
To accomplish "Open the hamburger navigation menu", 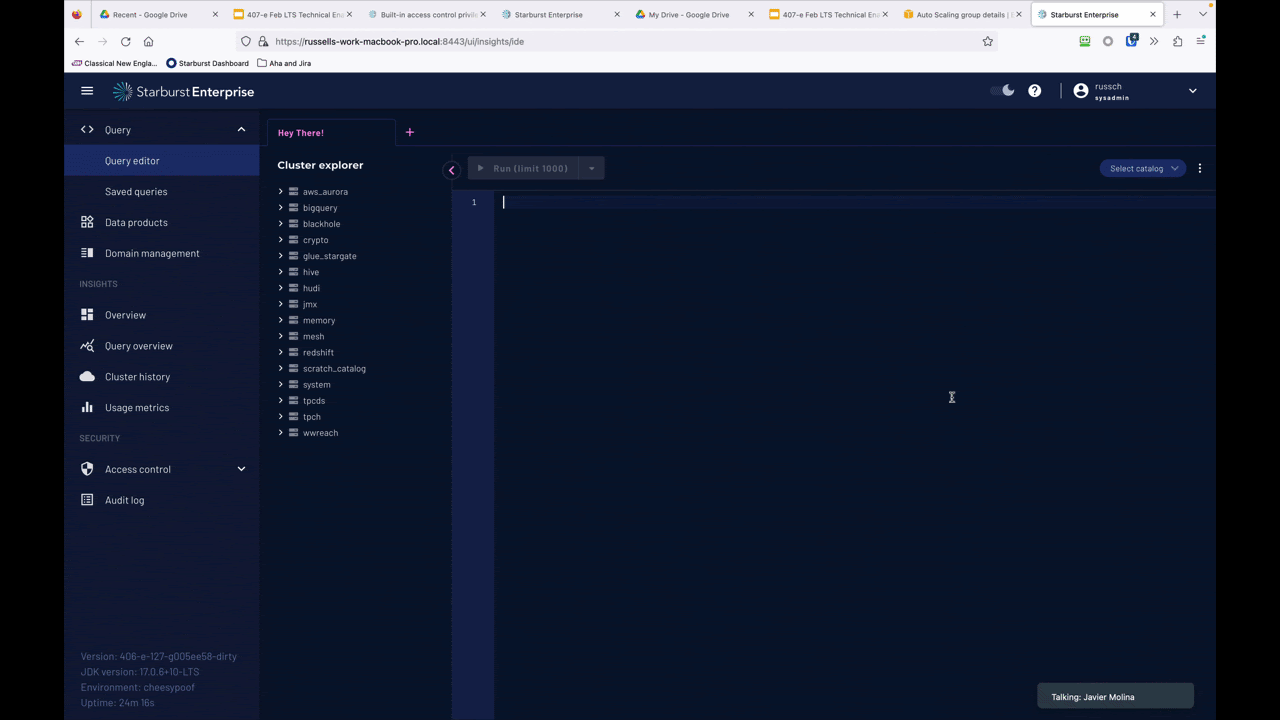I will coord(87,91).
